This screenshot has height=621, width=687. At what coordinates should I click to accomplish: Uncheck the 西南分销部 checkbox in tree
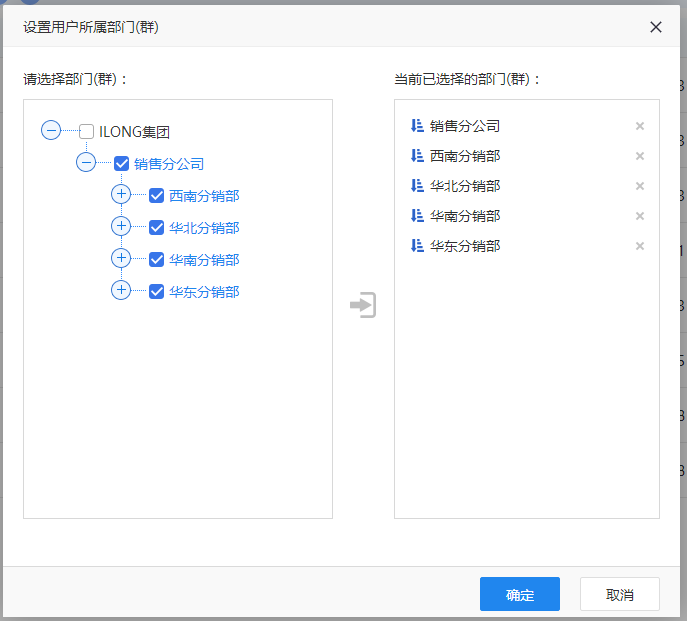[x=156, y=196]
